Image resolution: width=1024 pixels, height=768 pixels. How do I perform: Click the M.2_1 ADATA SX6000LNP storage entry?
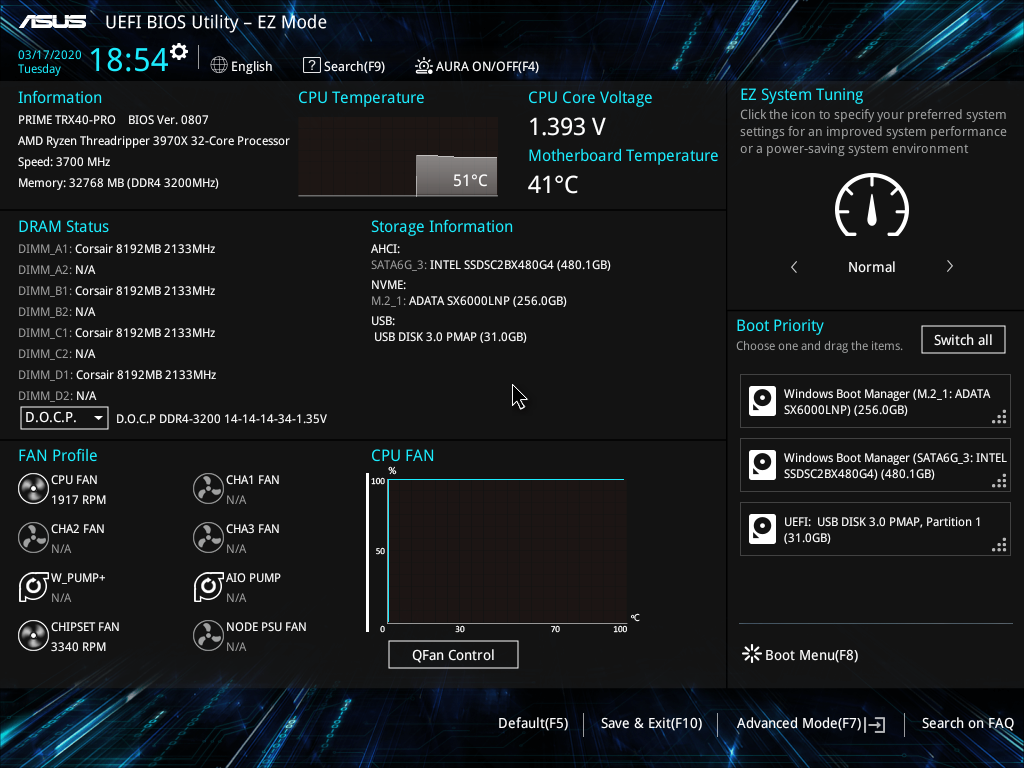469,301
